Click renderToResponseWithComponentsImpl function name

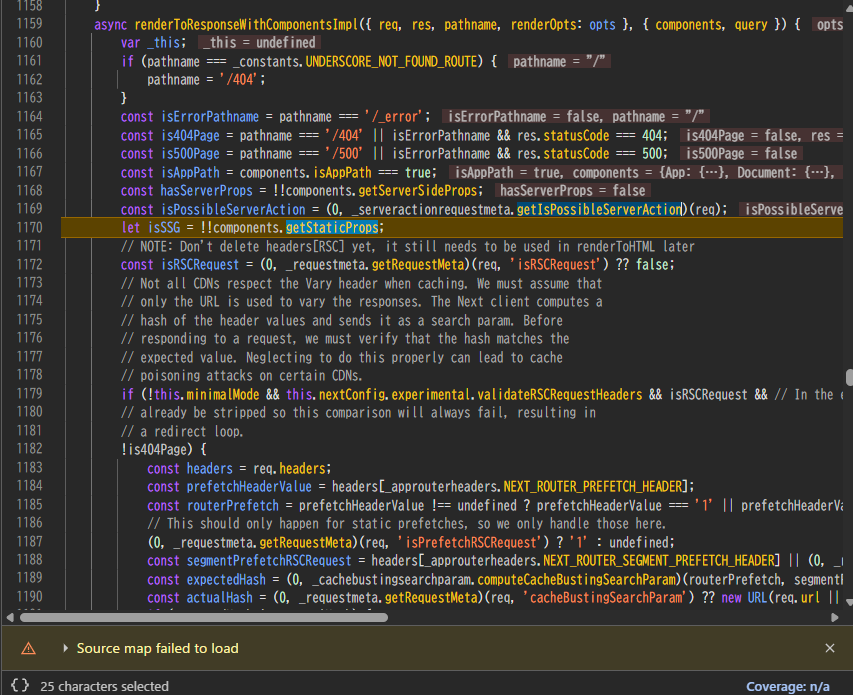point(246,24)
